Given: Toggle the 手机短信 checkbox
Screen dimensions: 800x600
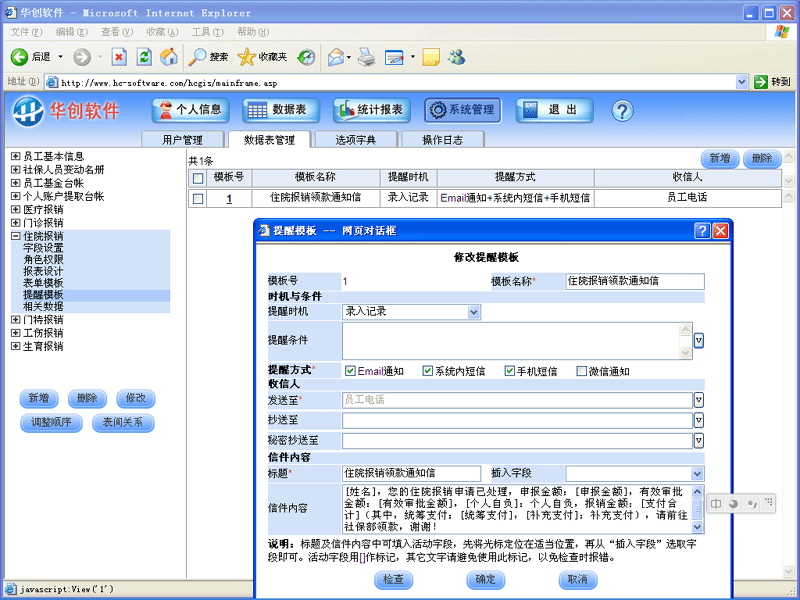Looking at the screenshot, I should (509, 371).
